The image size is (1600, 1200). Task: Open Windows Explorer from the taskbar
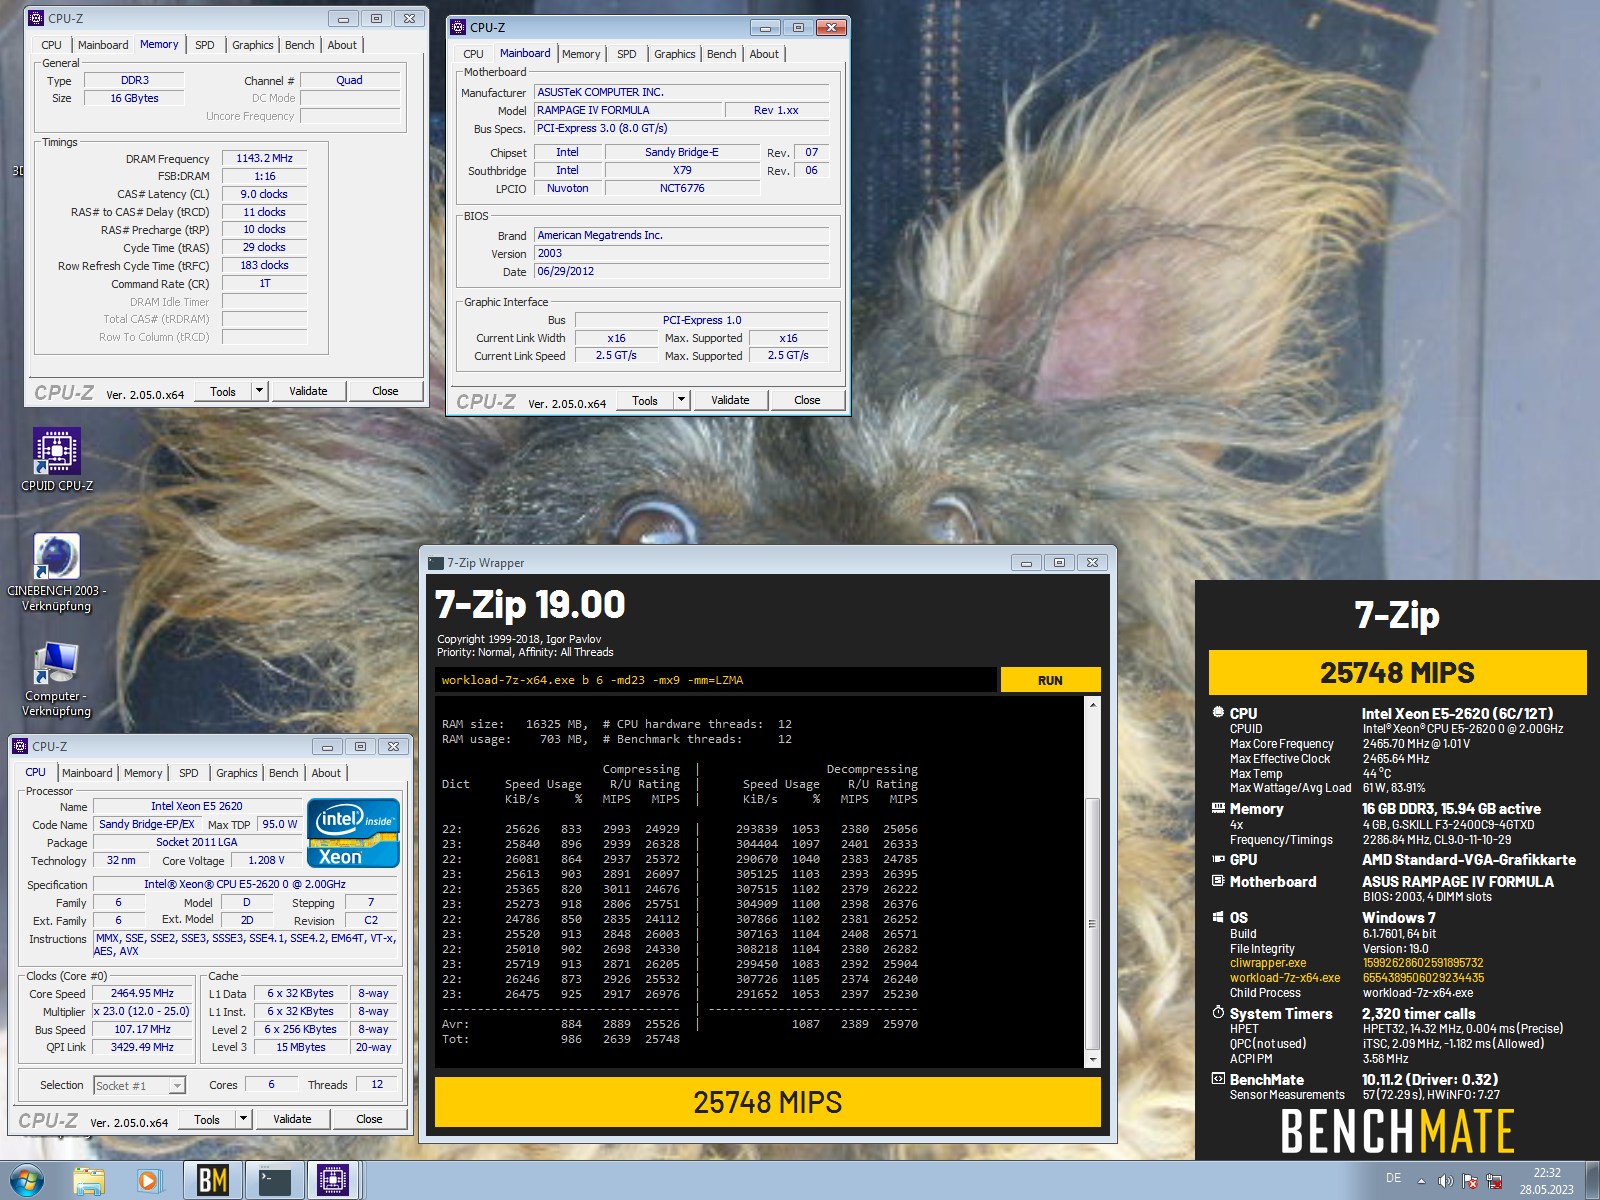click(x=89, y=1181)
